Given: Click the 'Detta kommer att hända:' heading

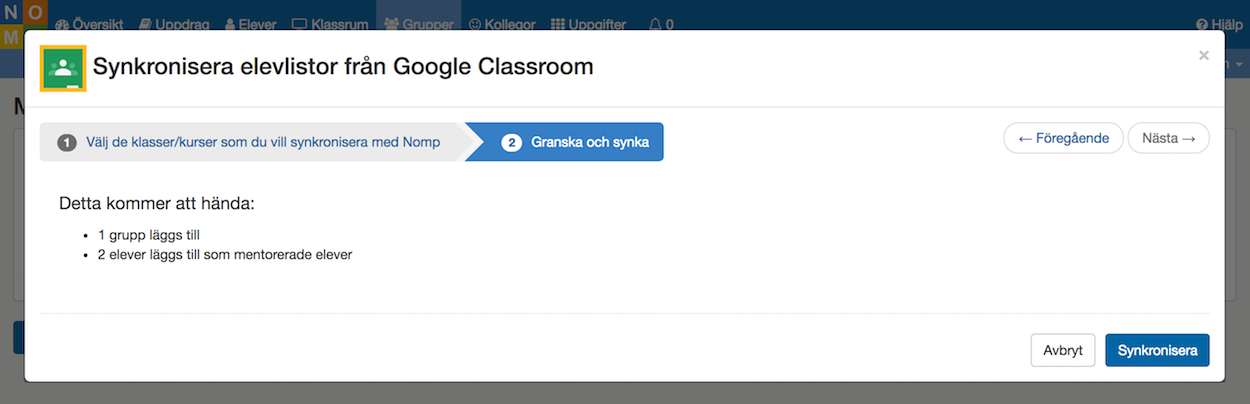Looking at the screenshot, I should 157,204.
